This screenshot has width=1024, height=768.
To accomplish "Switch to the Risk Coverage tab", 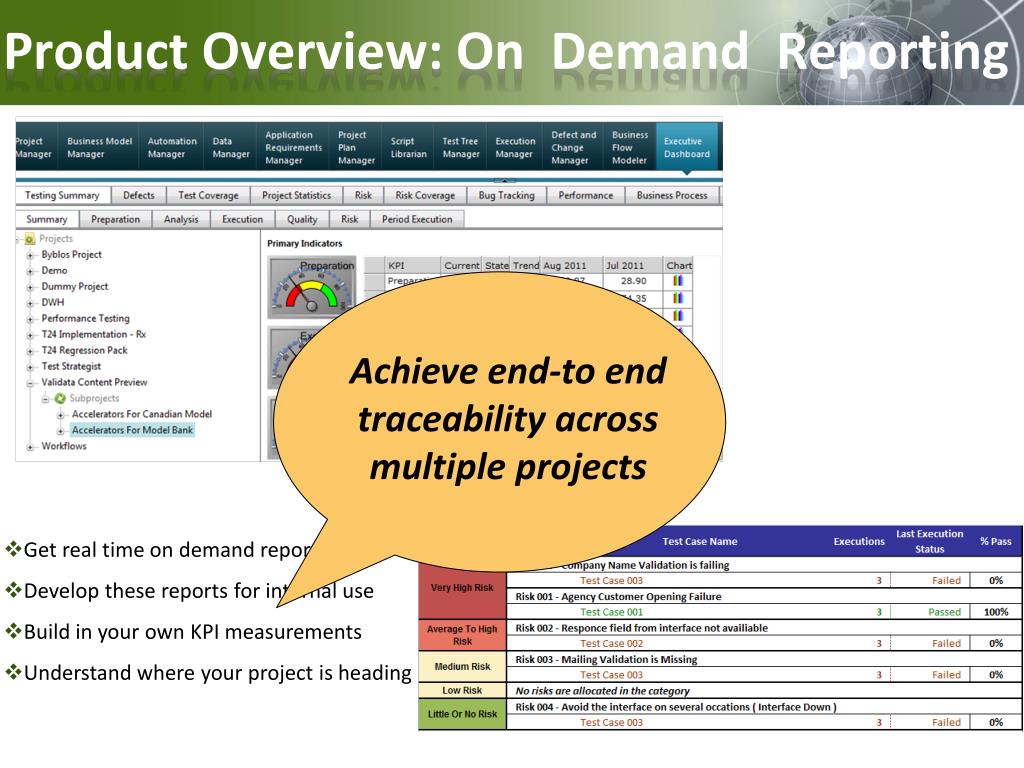I will 425,195.
